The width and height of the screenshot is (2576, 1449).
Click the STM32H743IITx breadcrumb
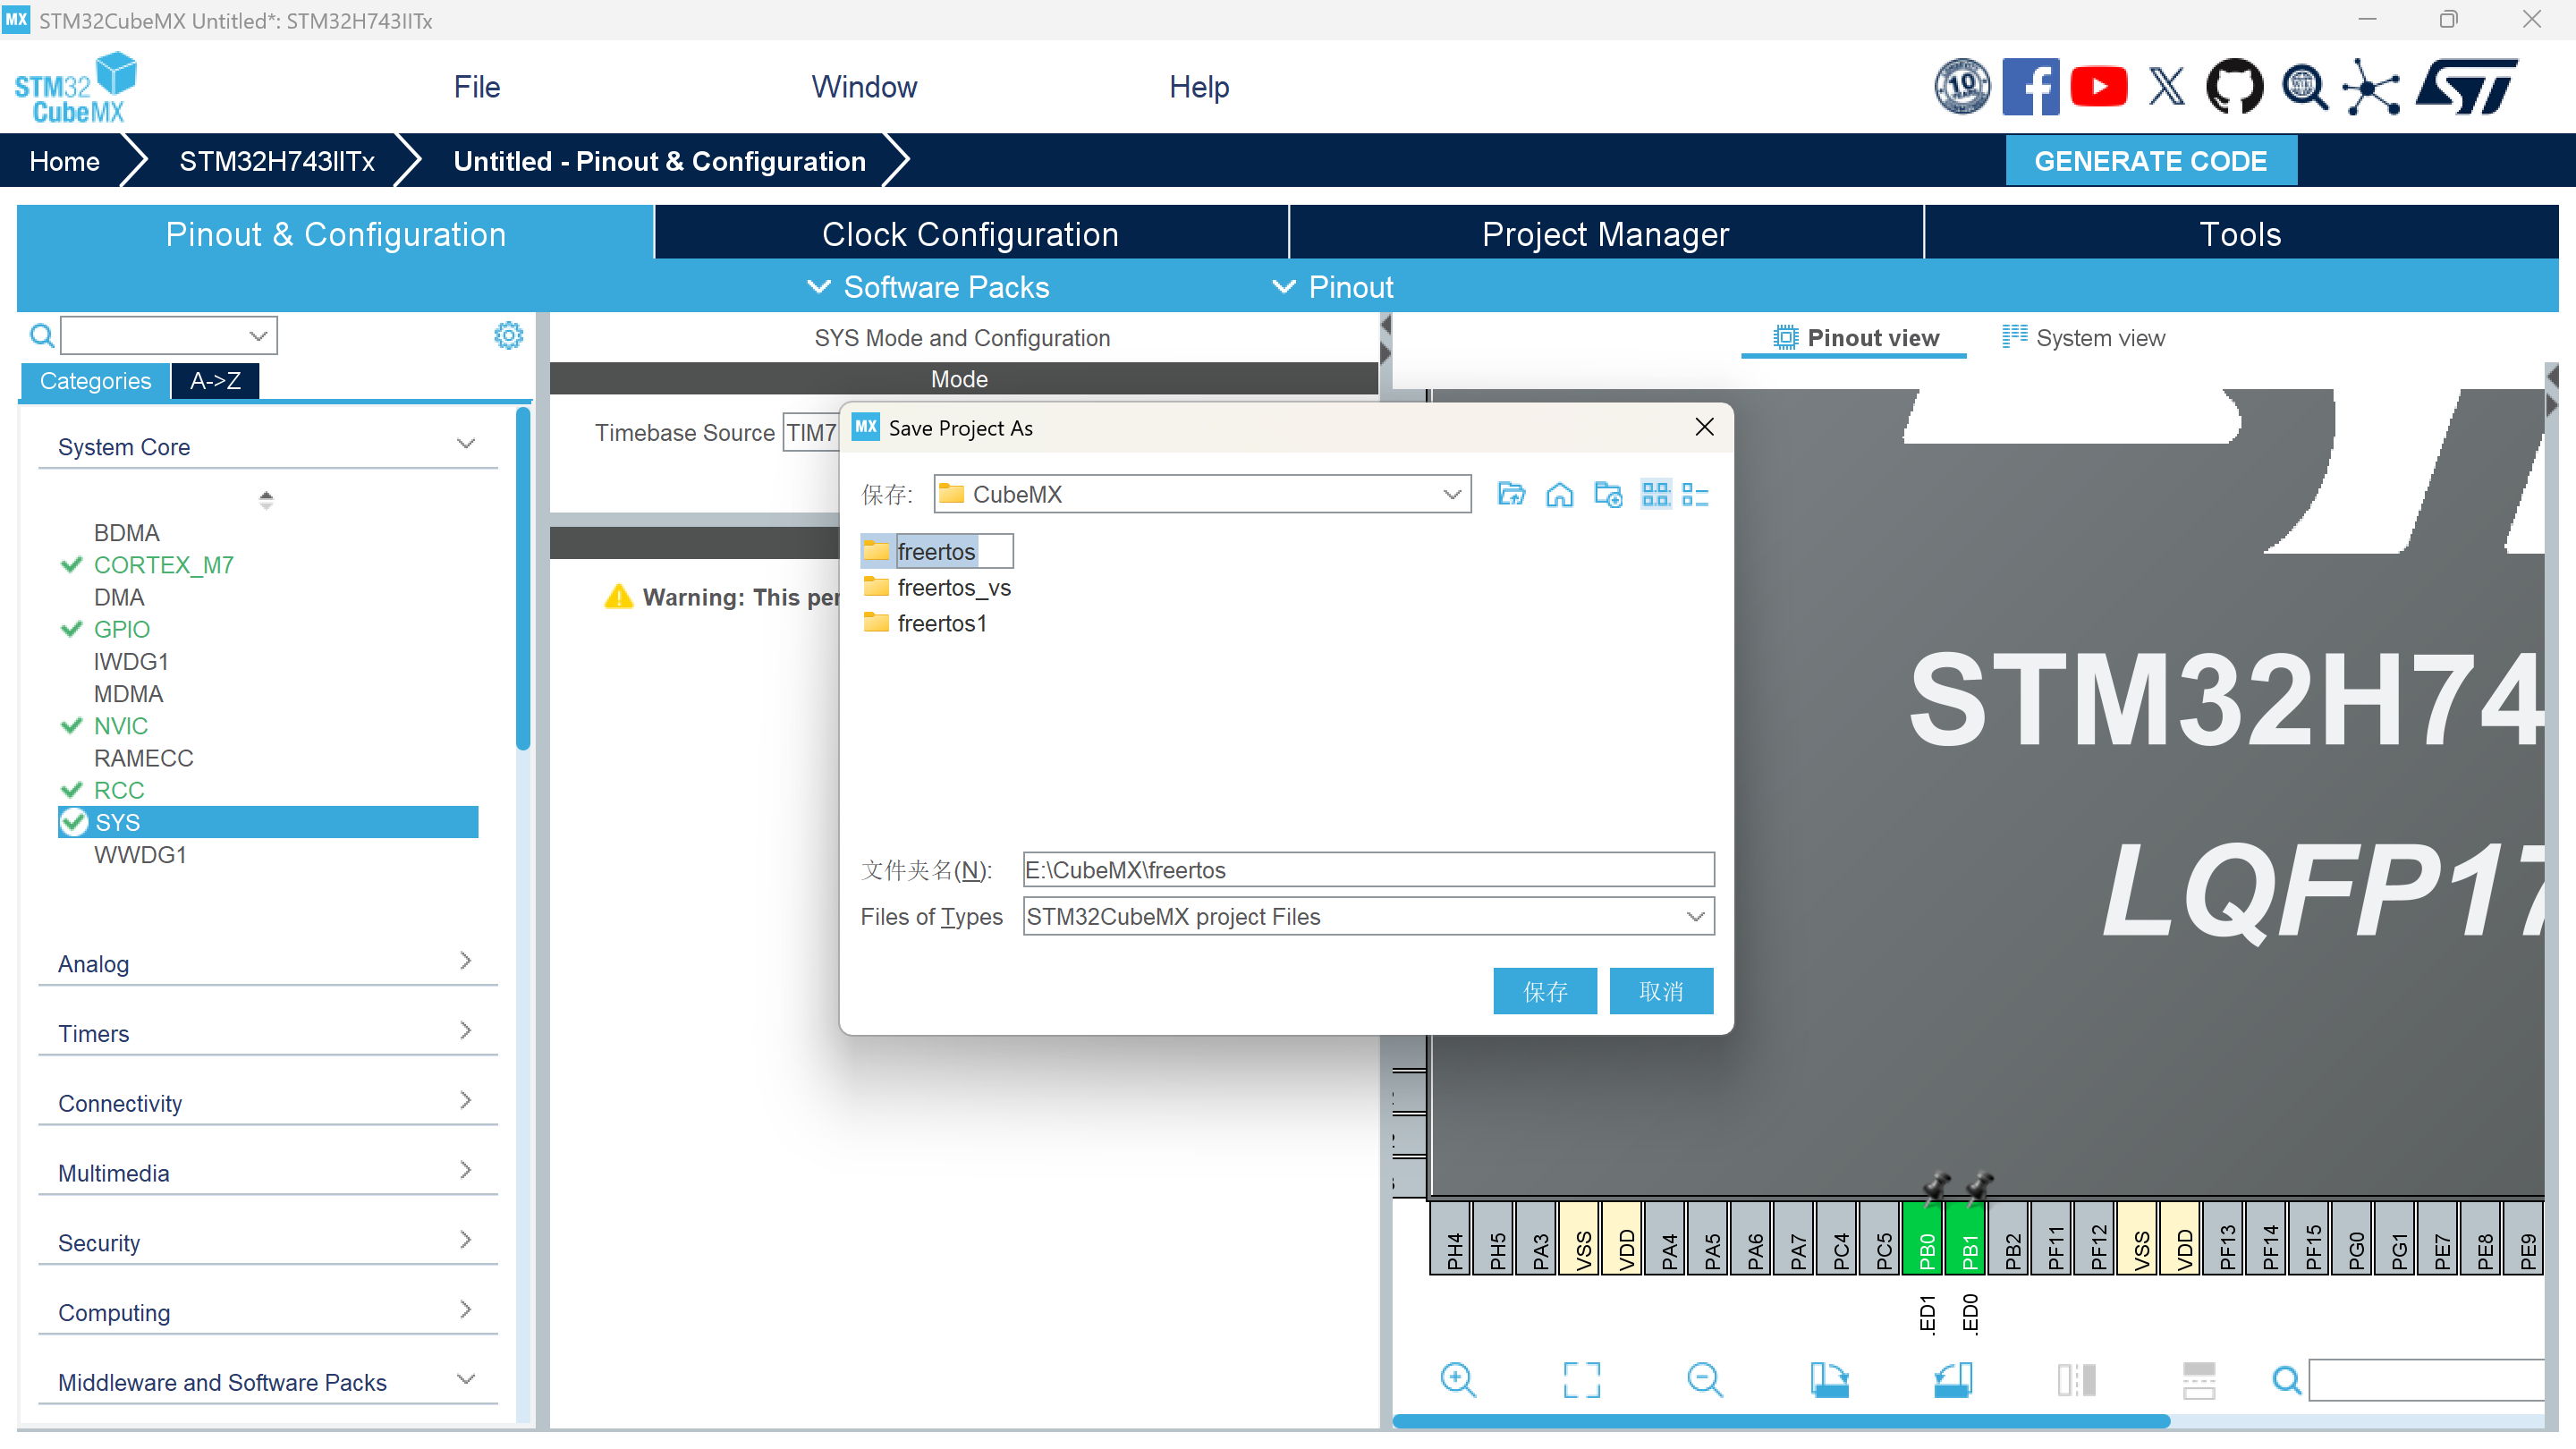point(277,161)
